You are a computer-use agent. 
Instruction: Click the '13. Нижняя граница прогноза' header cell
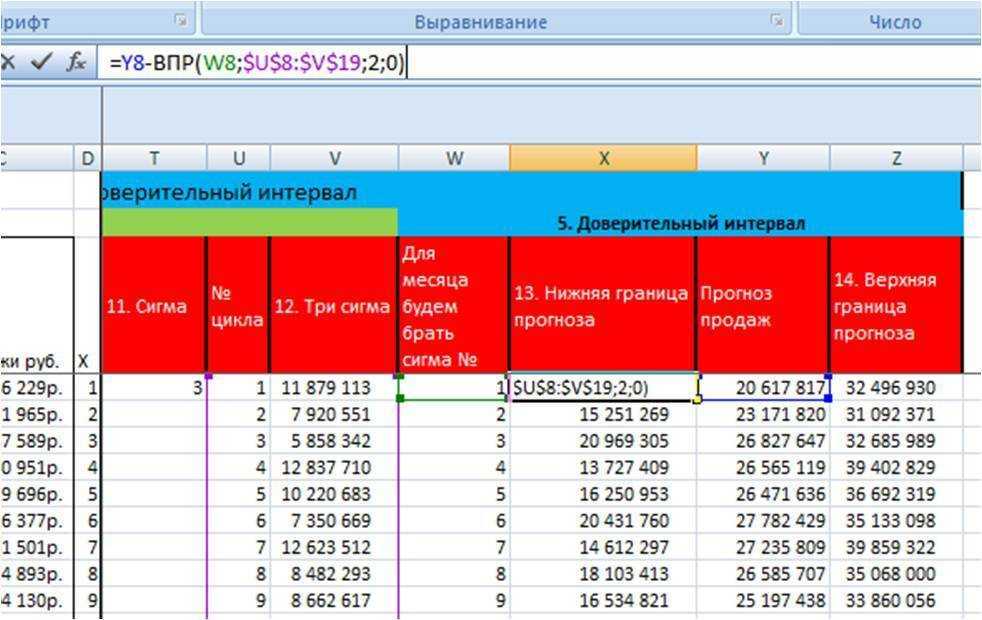[603, 307]
